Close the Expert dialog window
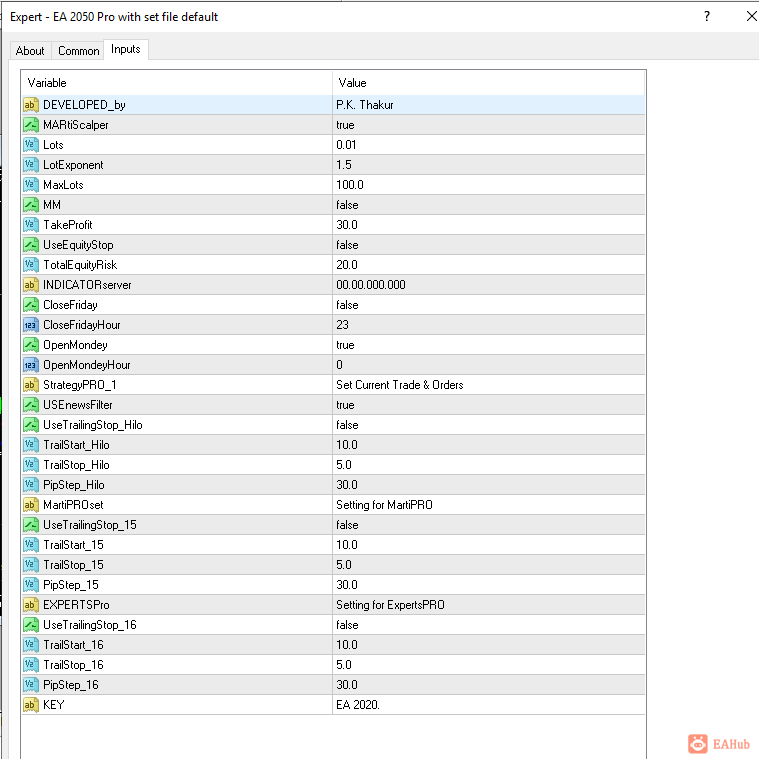The image size is (759, 759). click(x=751, y=16)
